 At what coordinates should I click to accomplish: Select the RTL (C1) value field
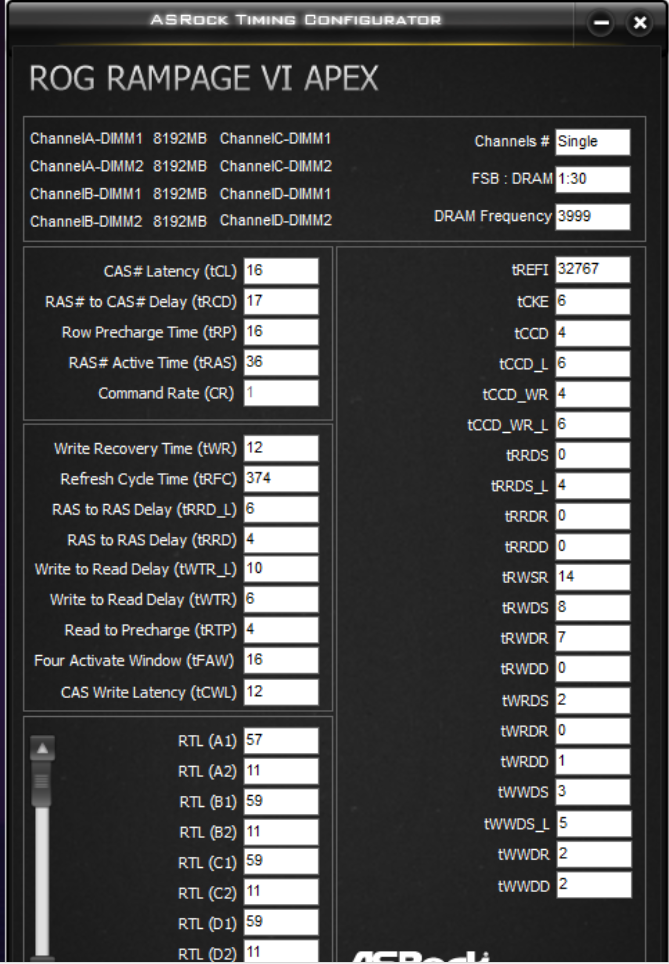(281, 861)
